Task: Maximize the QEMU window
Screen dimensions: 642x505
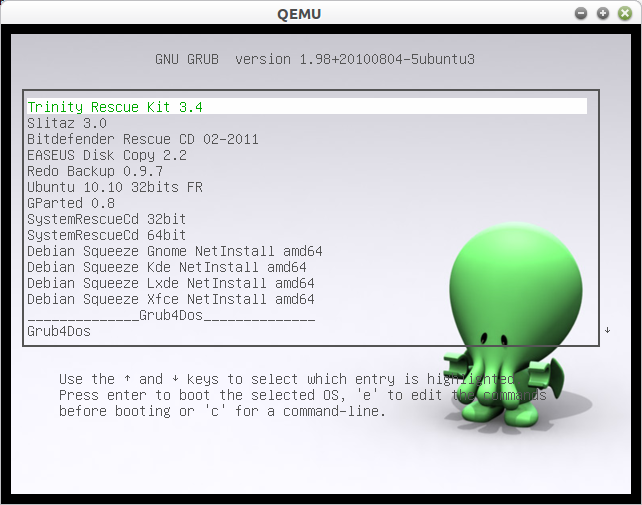Action: 603,14
